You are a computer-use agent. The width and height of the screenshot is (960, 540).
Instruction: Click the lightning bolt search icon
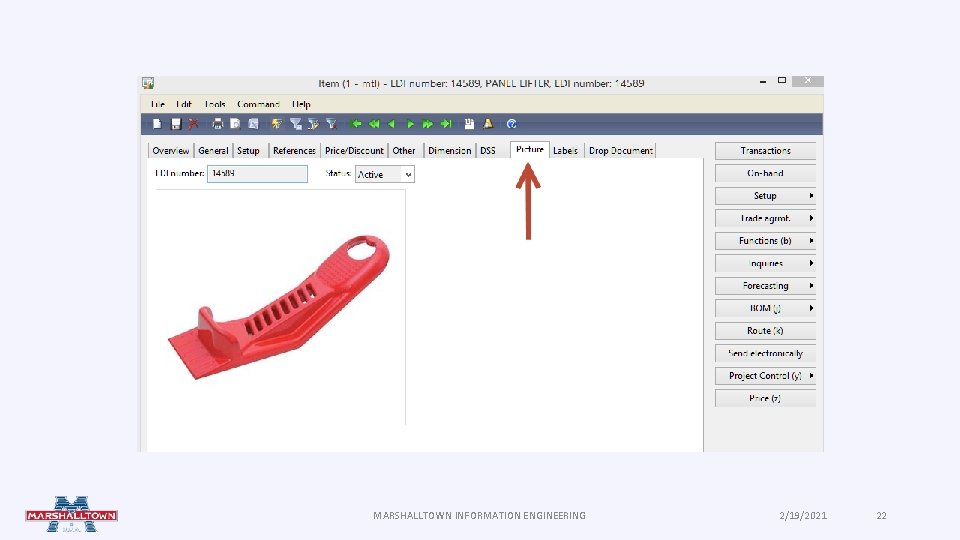pyautogui.click(x=277, y=124)
